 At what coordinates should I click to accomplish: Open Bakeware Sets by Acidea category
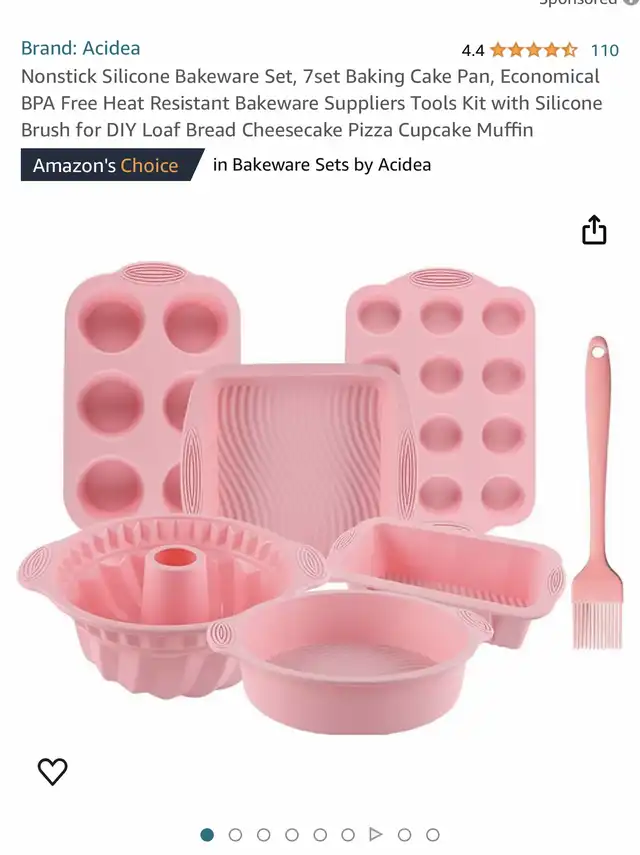pos(322,165)
